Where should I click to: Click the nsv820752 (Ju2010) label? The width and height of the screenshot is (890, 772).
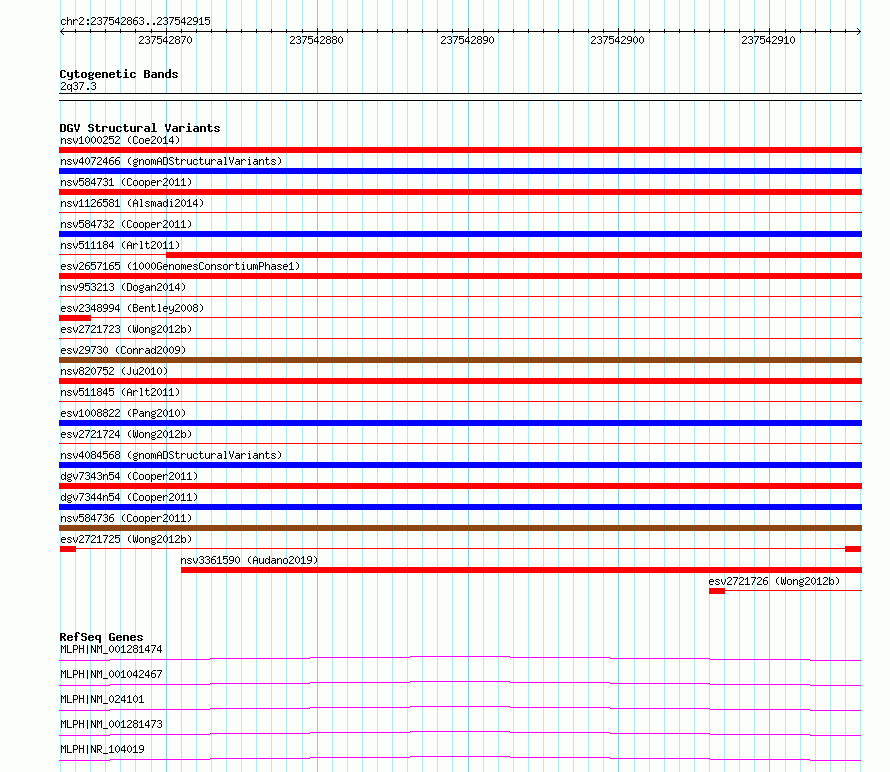pyautogui.click(x=114, y=371)
